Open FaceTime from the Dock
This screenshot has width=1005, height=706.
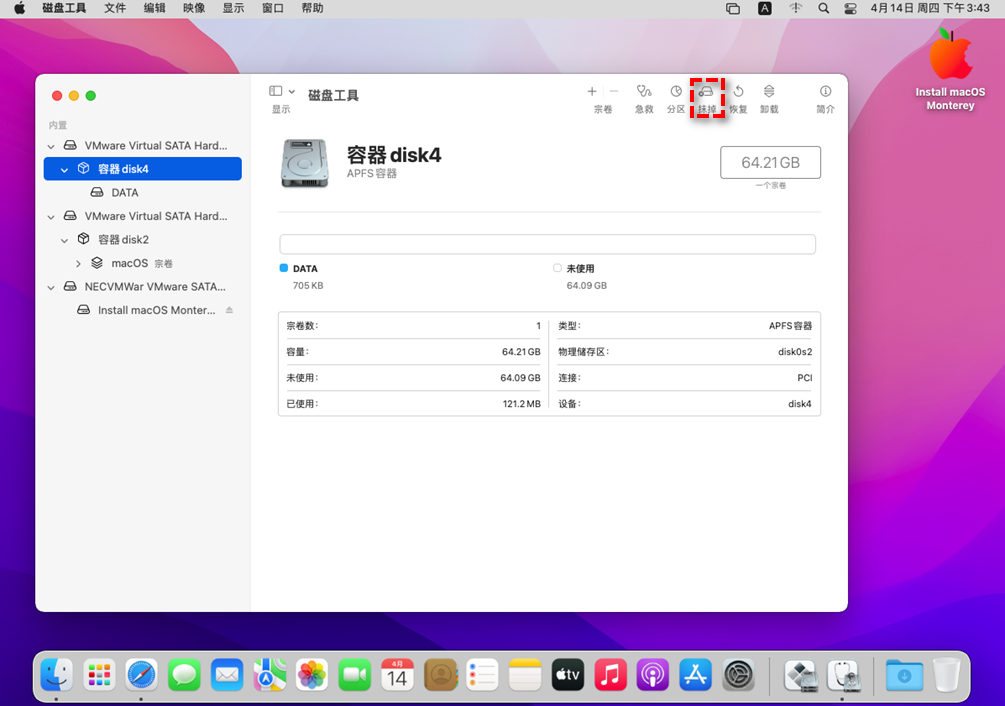coord(354,675)
